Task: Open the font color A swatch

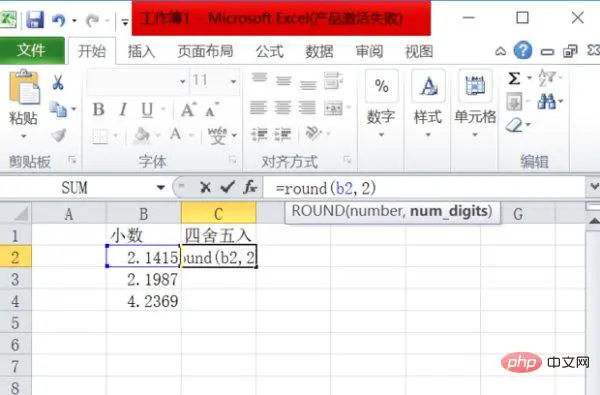Action: coord(176,134)
